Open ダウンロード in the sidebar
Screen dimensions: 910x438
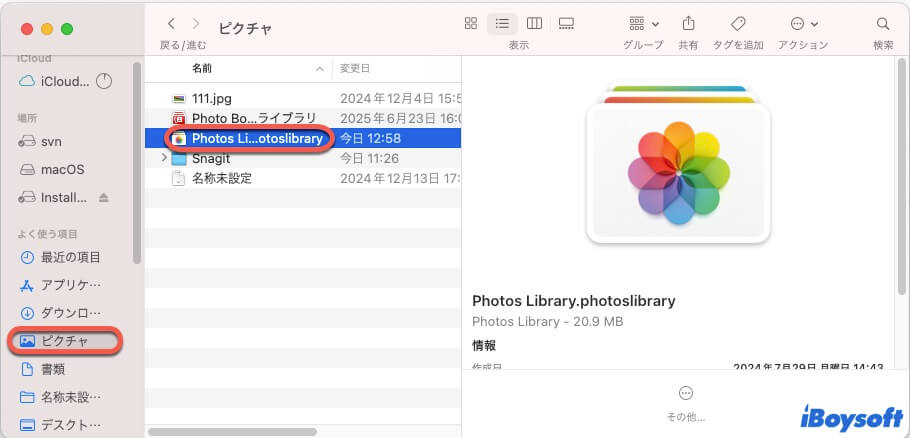[70, 312]
